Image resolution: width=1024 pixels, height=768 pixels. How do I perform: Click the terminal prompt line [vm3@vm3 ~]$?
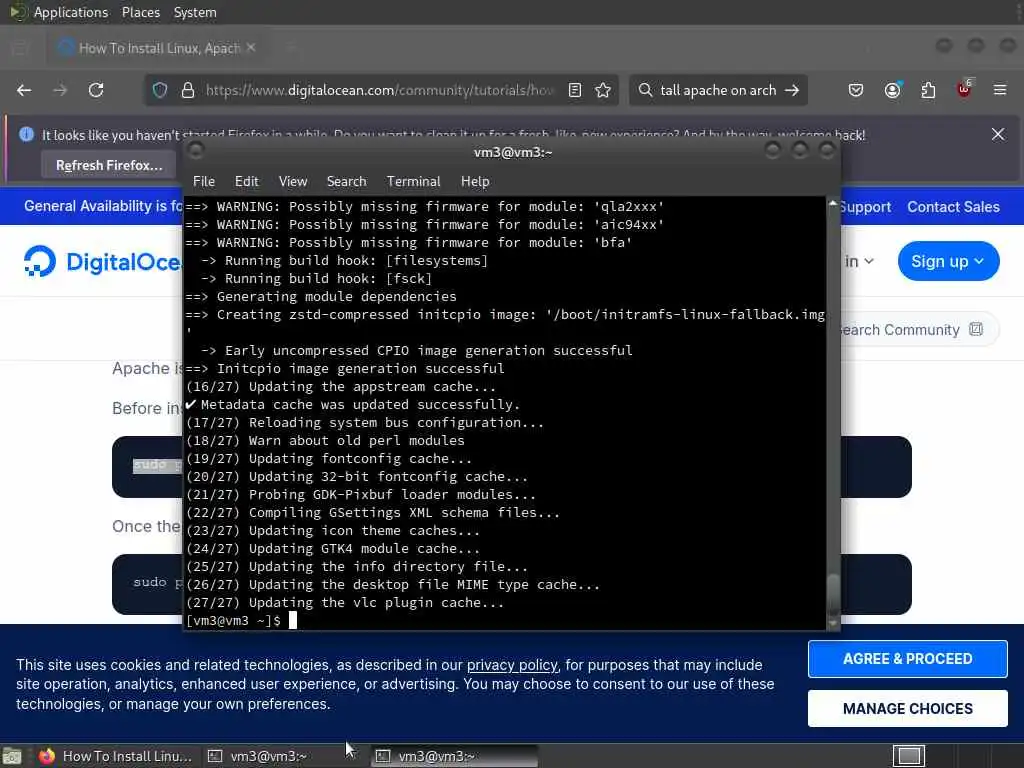point(234,620)
